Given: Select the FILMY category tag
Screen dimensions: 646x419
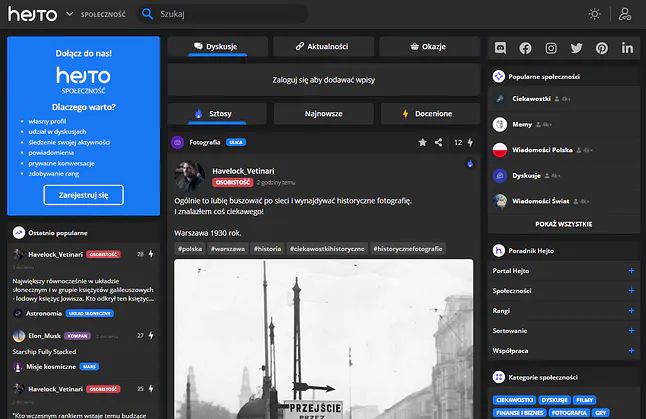Looking at the screenshot, I should point(584,400).
